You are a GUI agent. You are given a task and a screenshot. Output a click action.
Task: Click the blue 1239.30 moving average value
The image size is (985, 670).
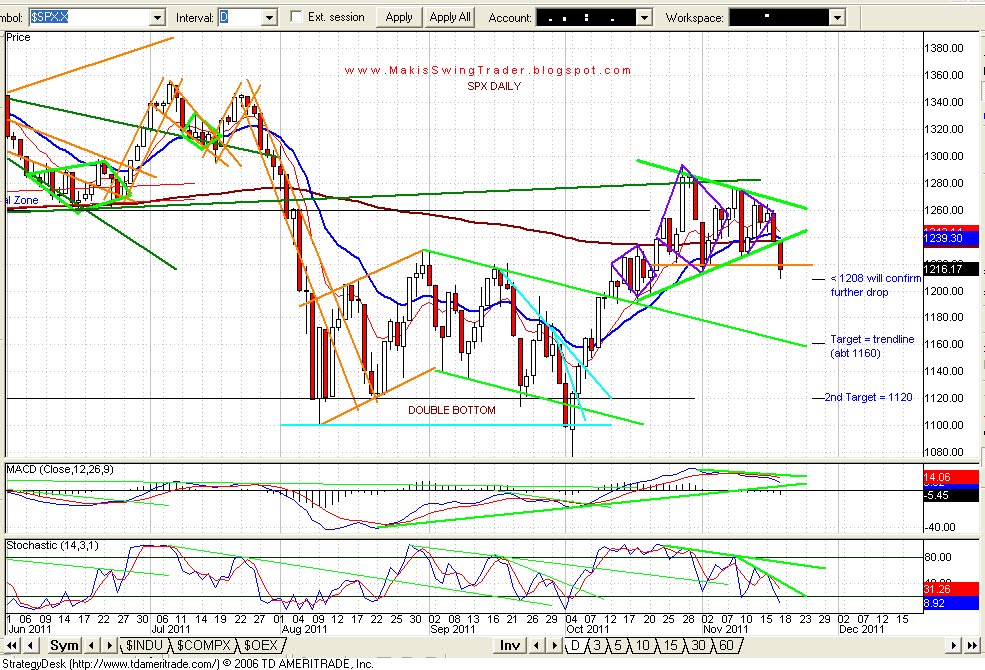951,239
